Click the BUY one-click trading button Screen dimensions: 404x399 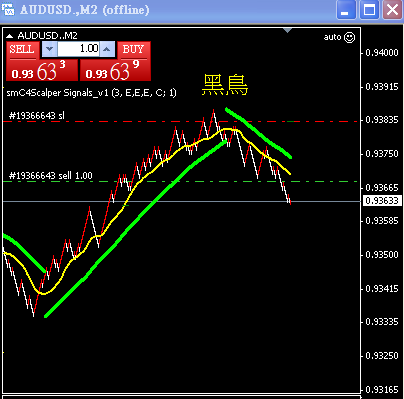click(x=134, y=50)
